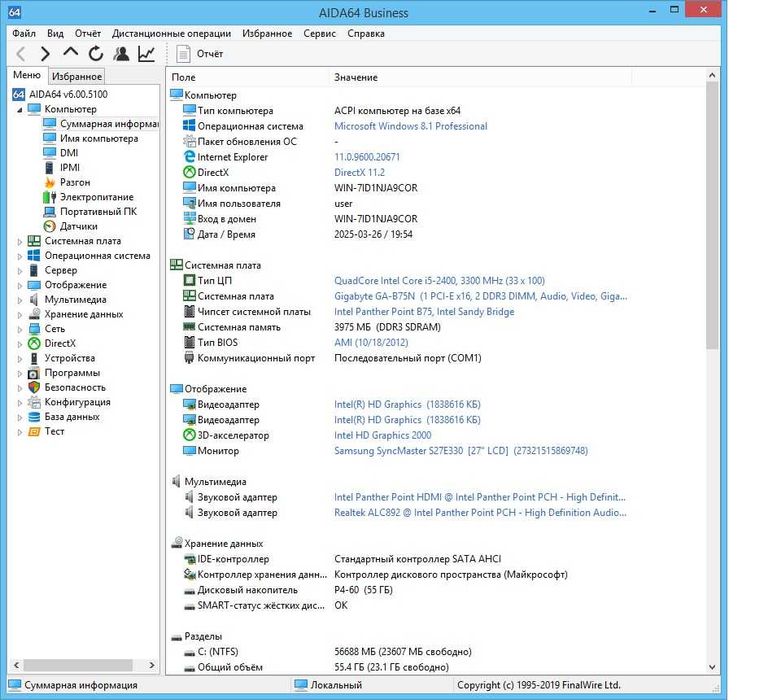The width and height of the screenshot is (781, 700).
Task: Go up one level with Up arrow
Action: point(71,53)
